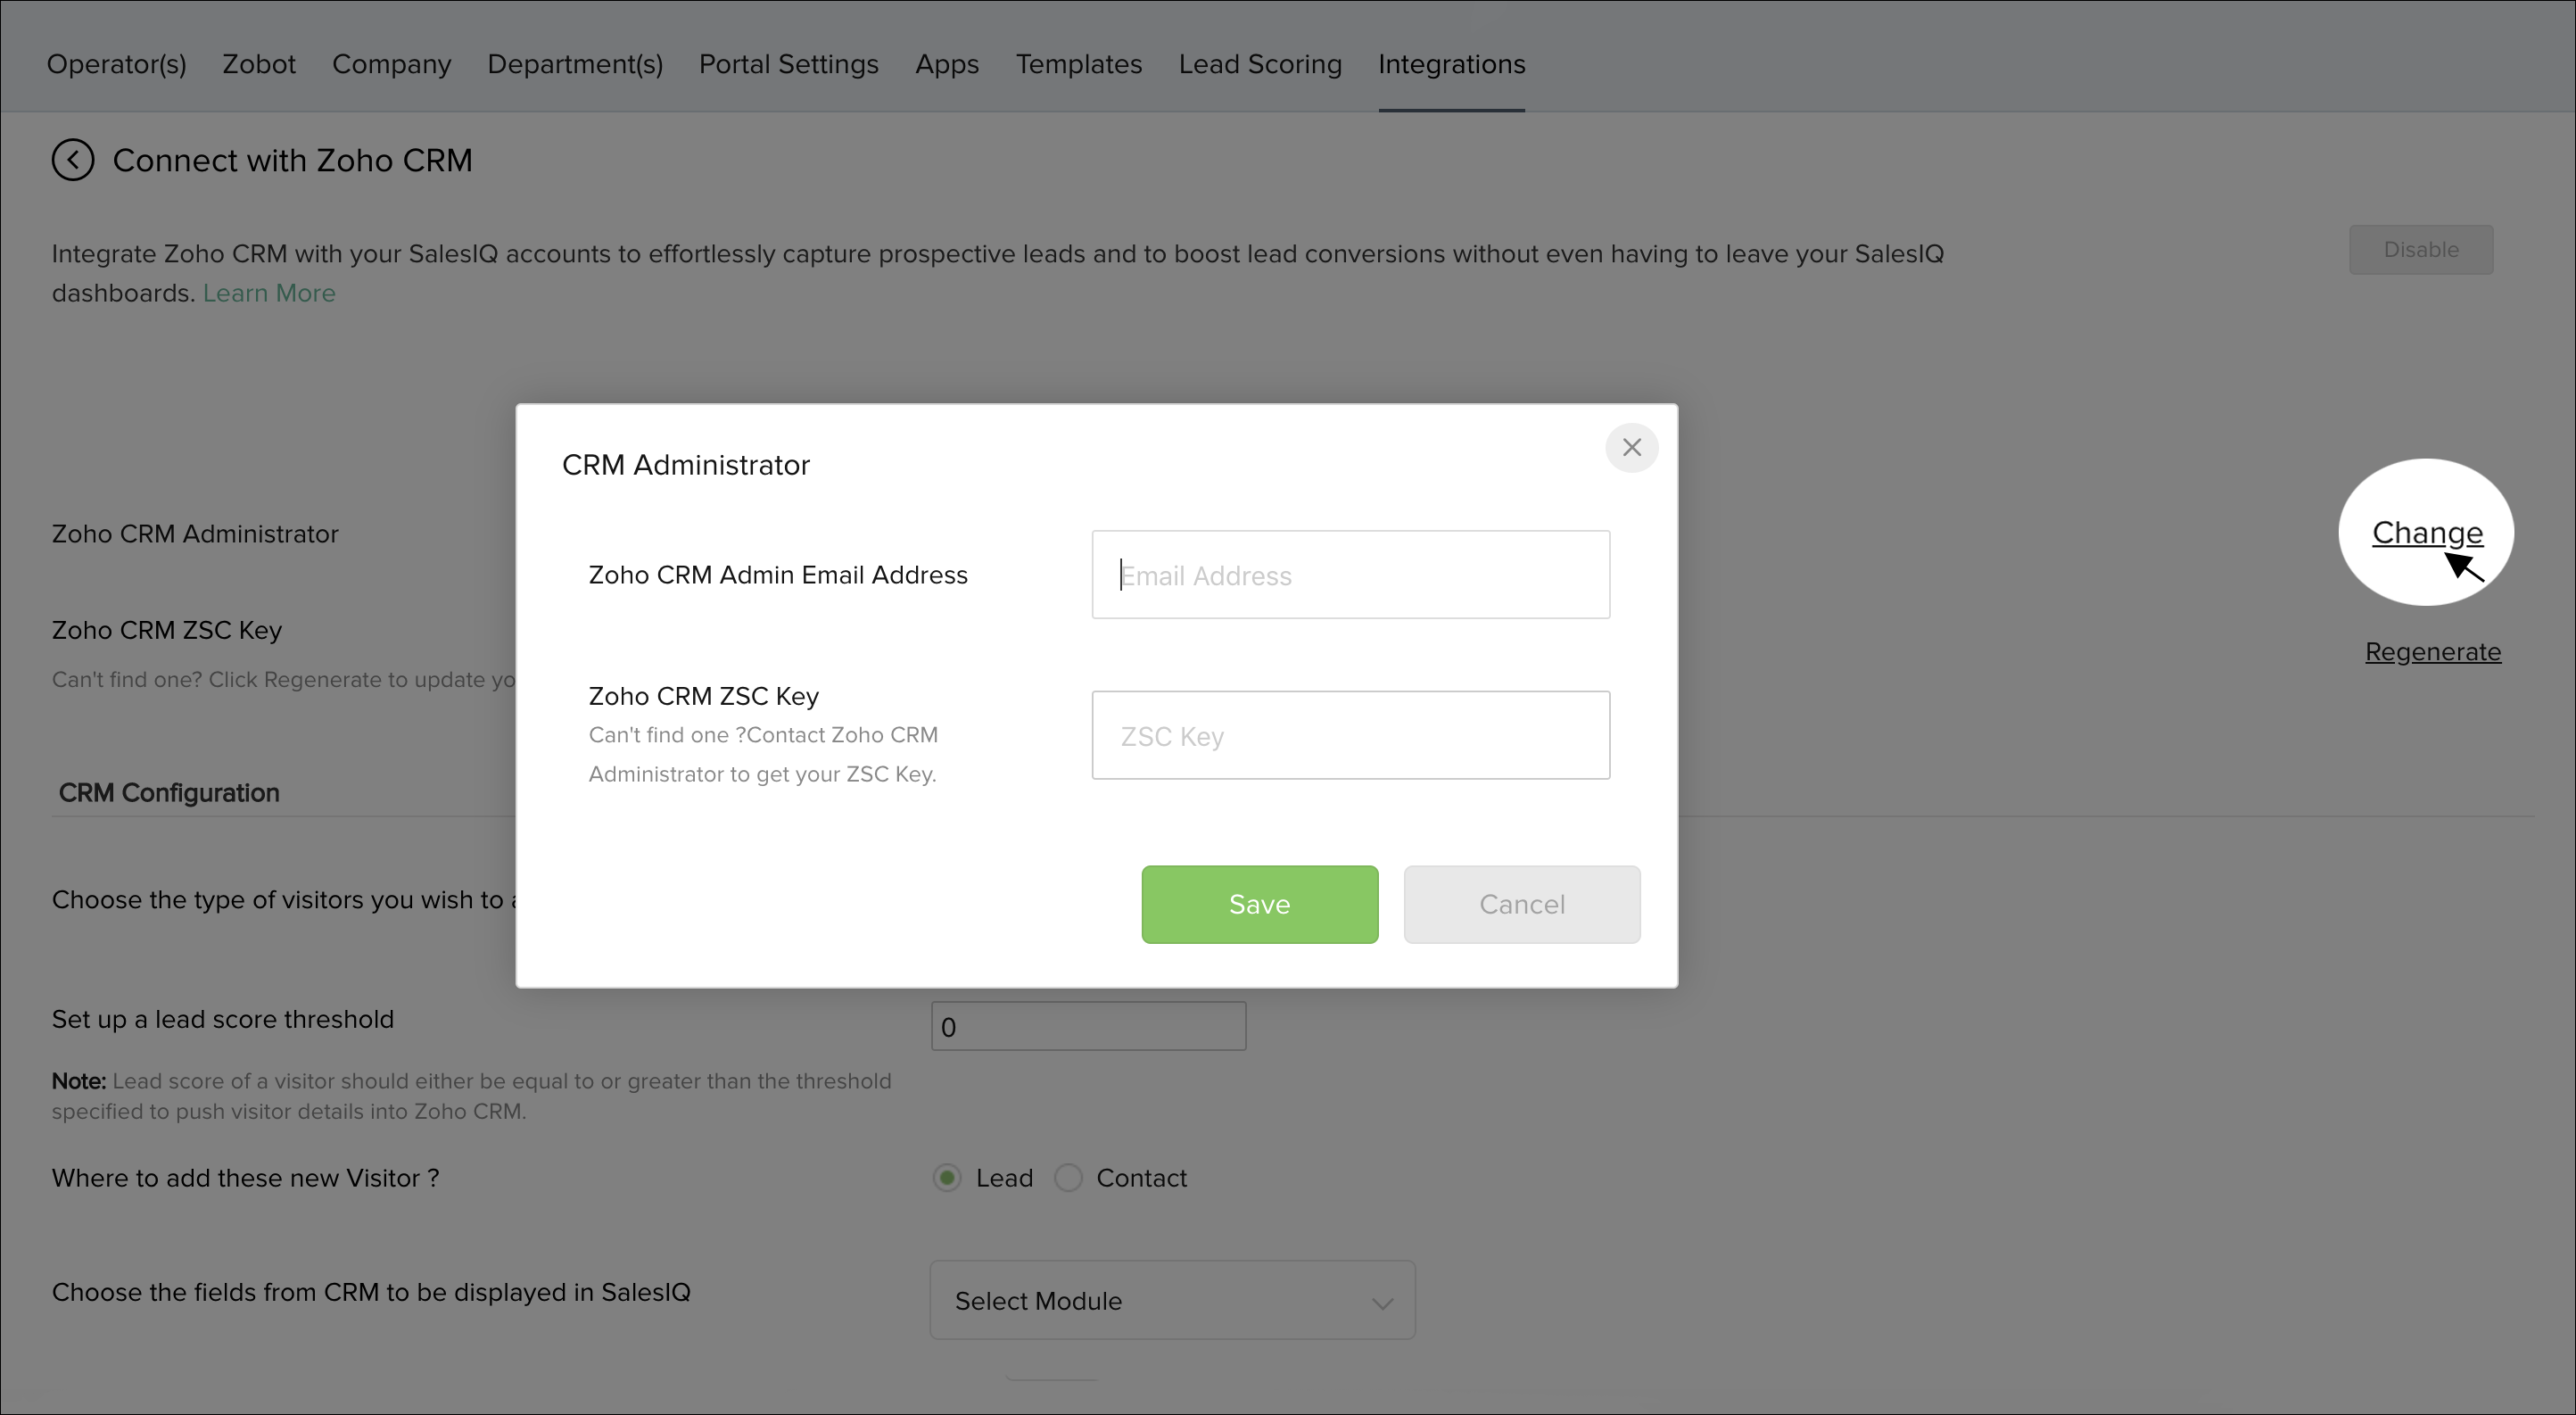Cancel the CRM Administrator dialog
The image size is (2576, 1415).
pyautogui.click(x=1521, y=904)
